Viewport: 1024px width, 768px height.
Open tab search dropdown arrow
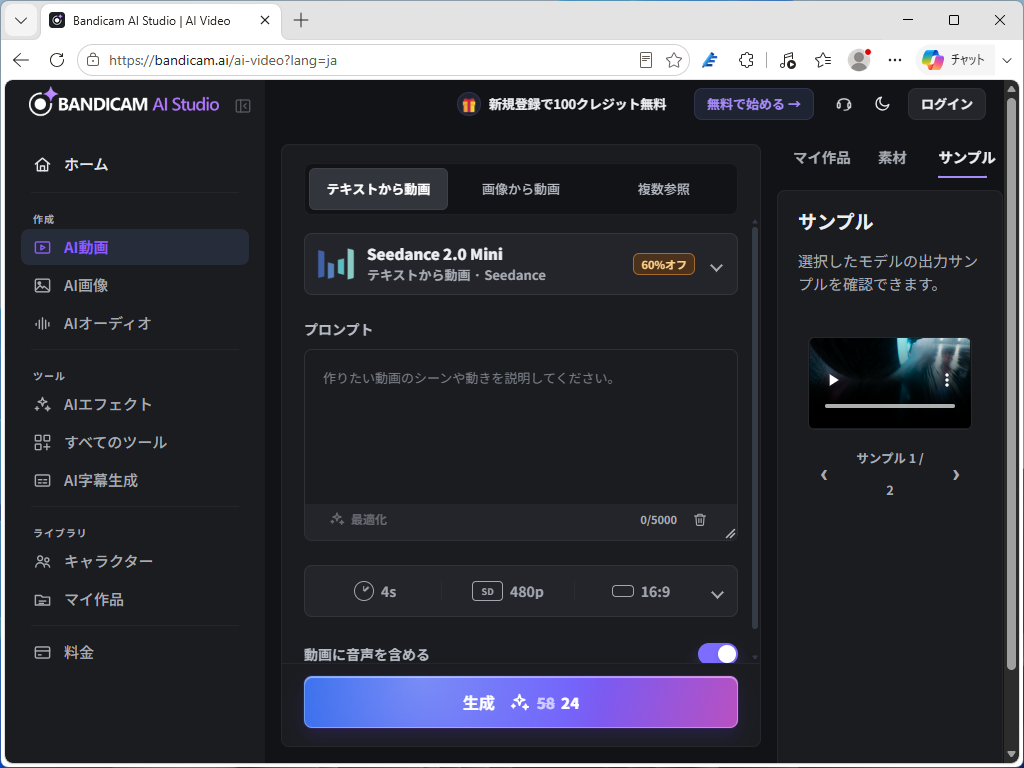point(21,20)
